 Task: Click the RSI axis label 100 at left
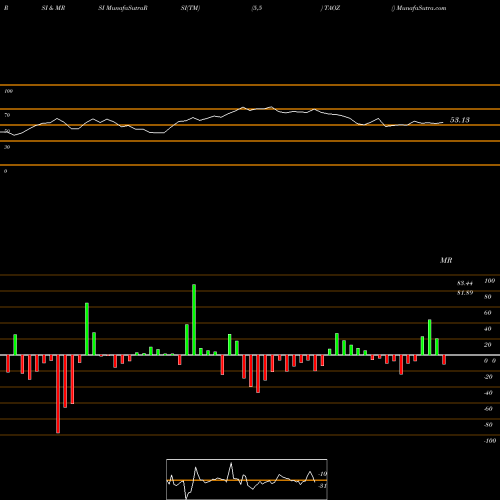pyautogui.click(x=8, y=91)
